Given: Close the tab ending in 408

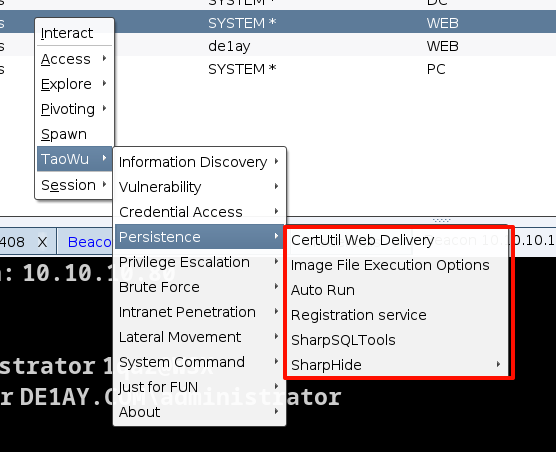Looking at the screenshot, I should [x=43, y=242].
